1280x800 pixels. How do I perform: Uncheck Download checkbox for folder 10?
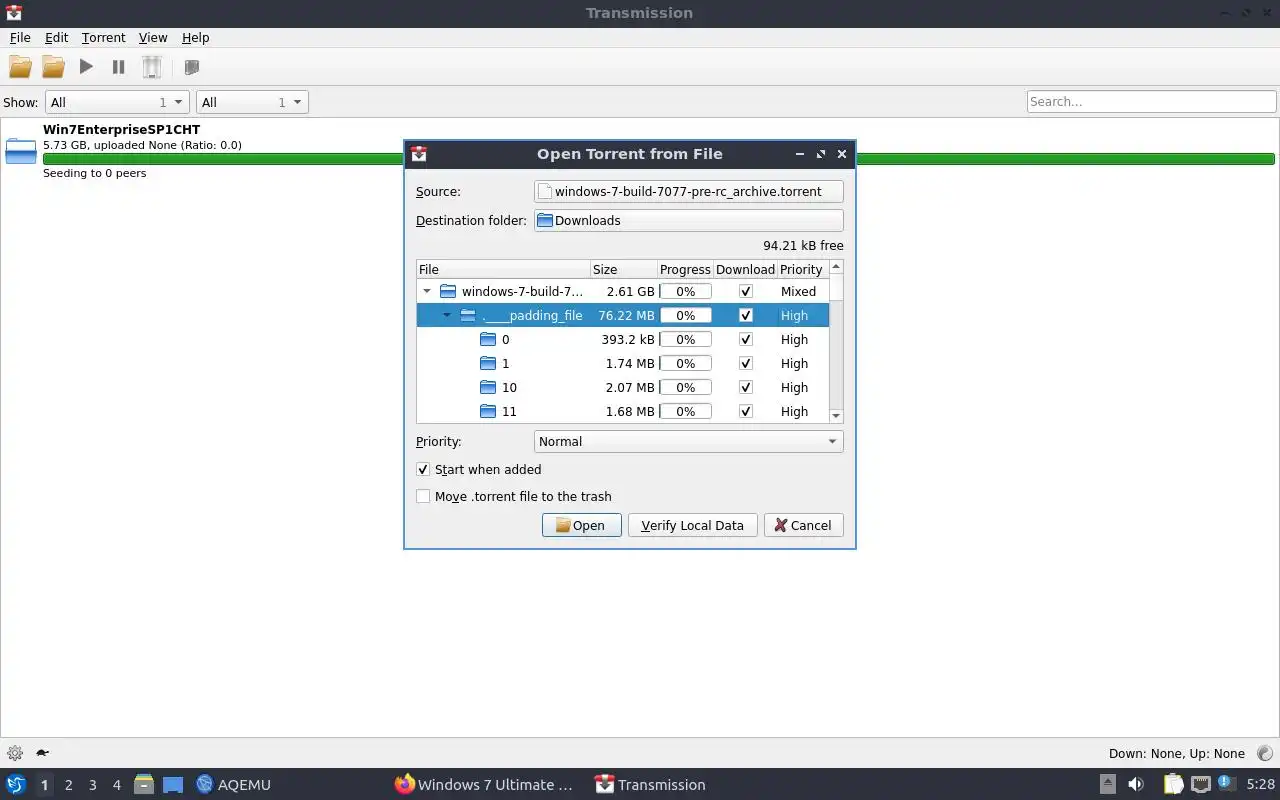(x=745, y=387)
